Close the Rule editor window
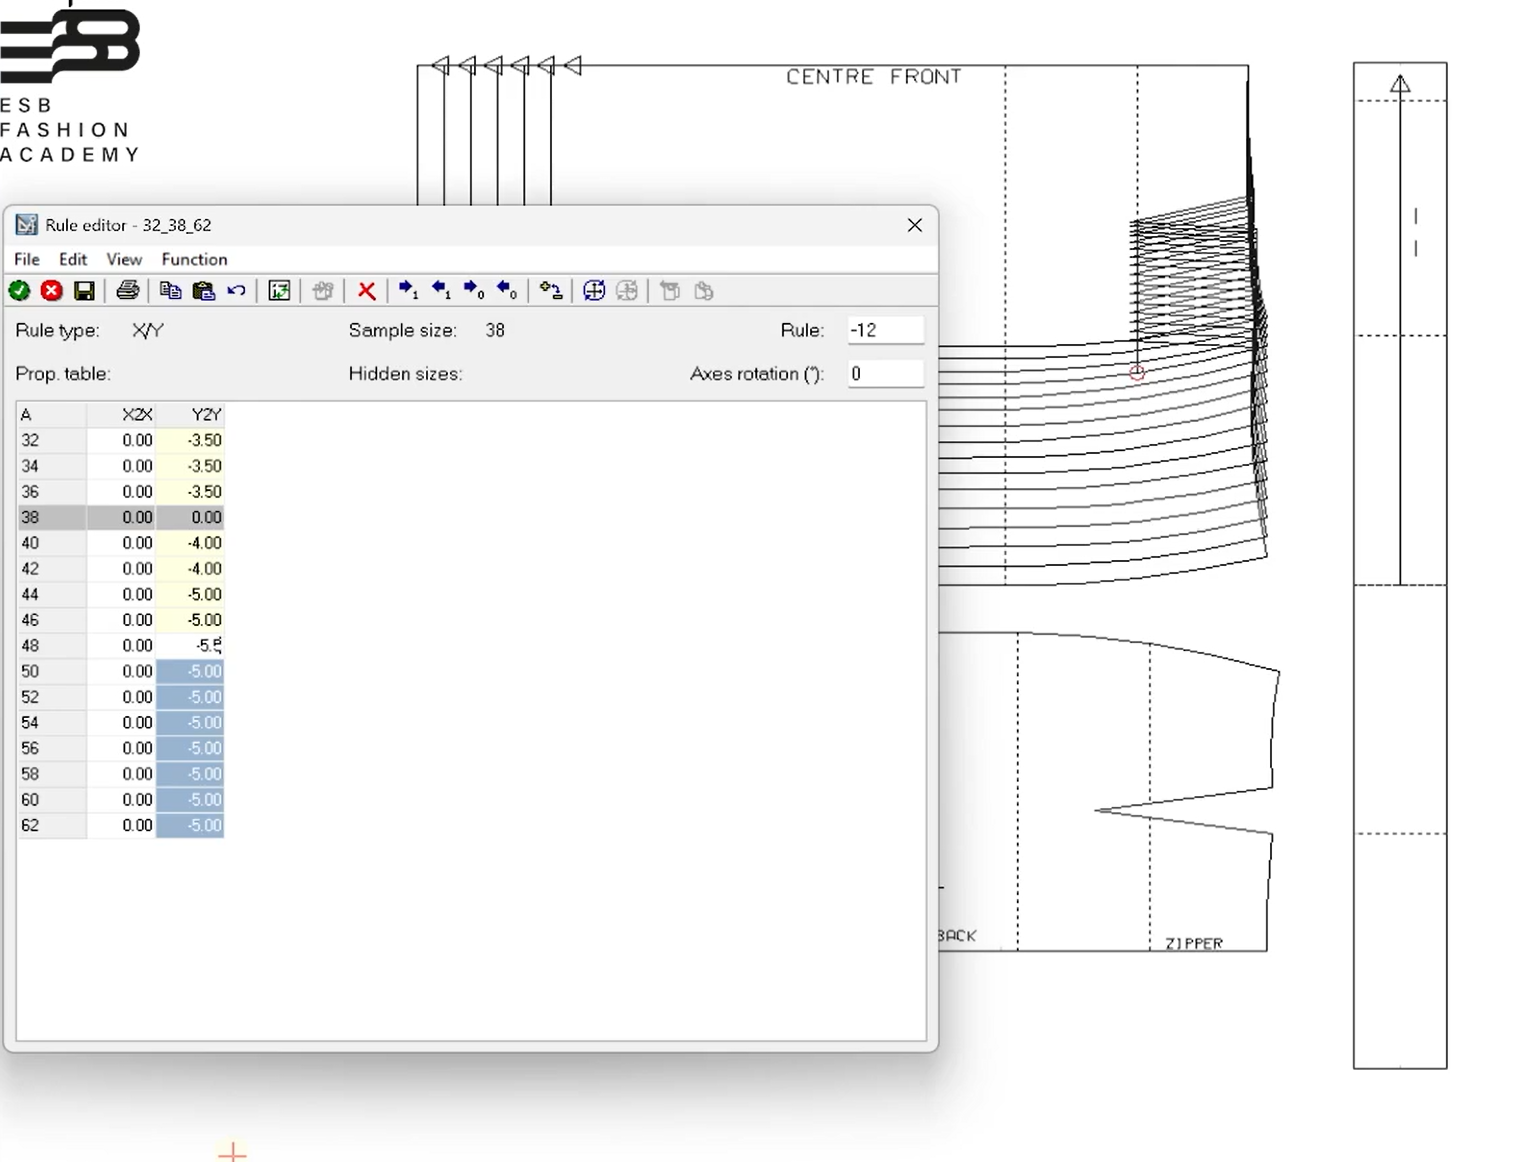This screenshot has height=1162, width=1525. tap(914, 225)
